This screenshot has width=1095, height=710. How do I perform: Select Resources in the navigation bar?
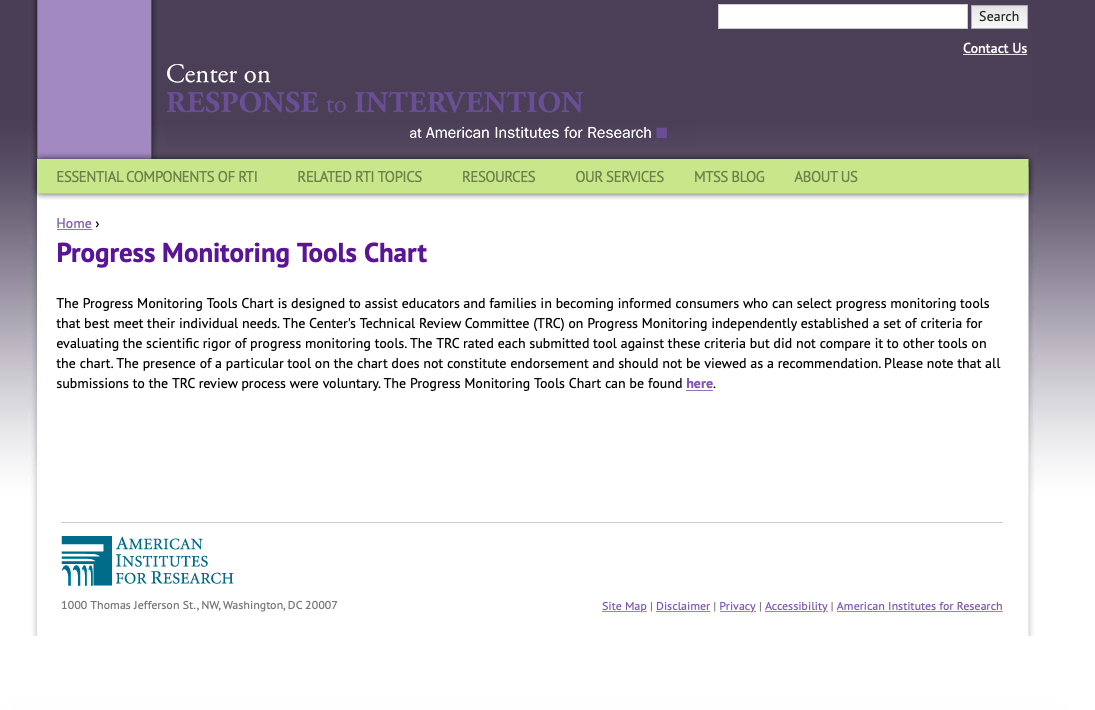coord(498,177)
